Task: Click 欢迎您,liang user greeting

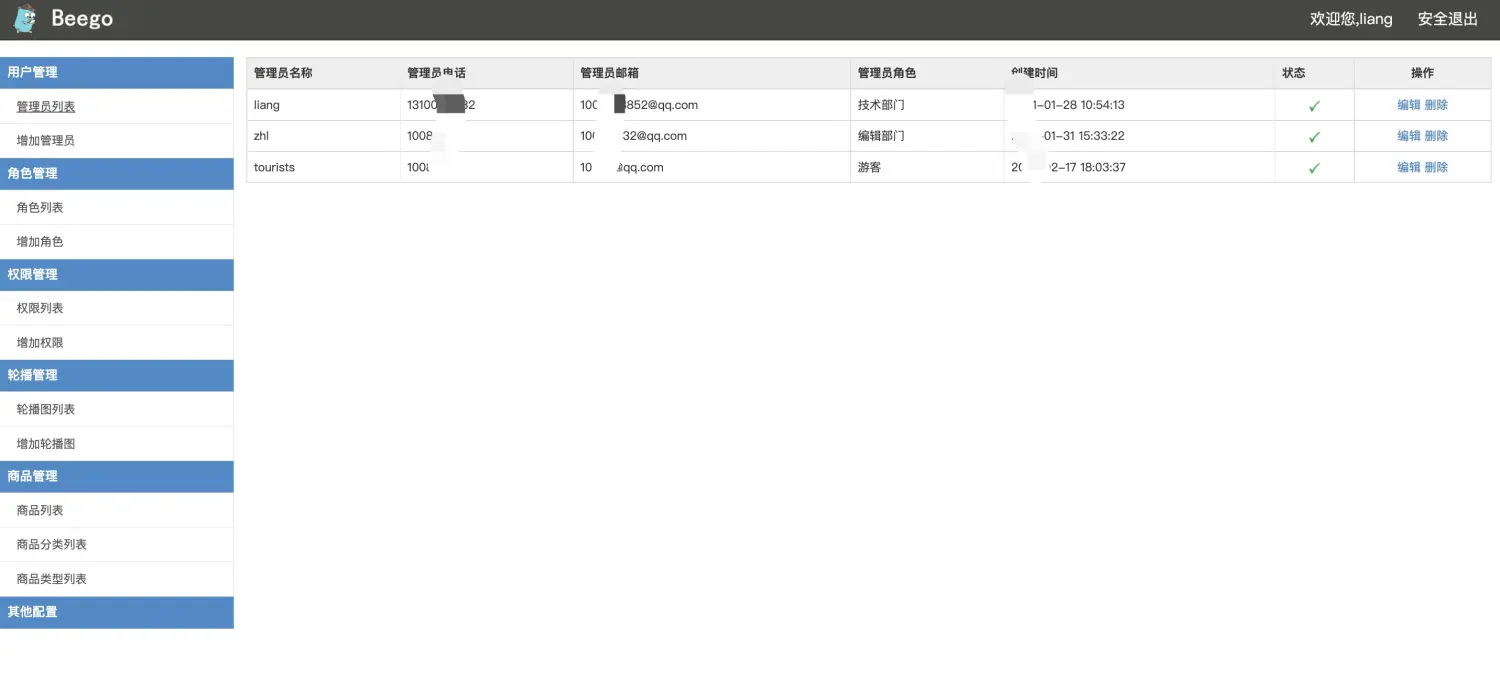Action: [x=1350, y=19]
